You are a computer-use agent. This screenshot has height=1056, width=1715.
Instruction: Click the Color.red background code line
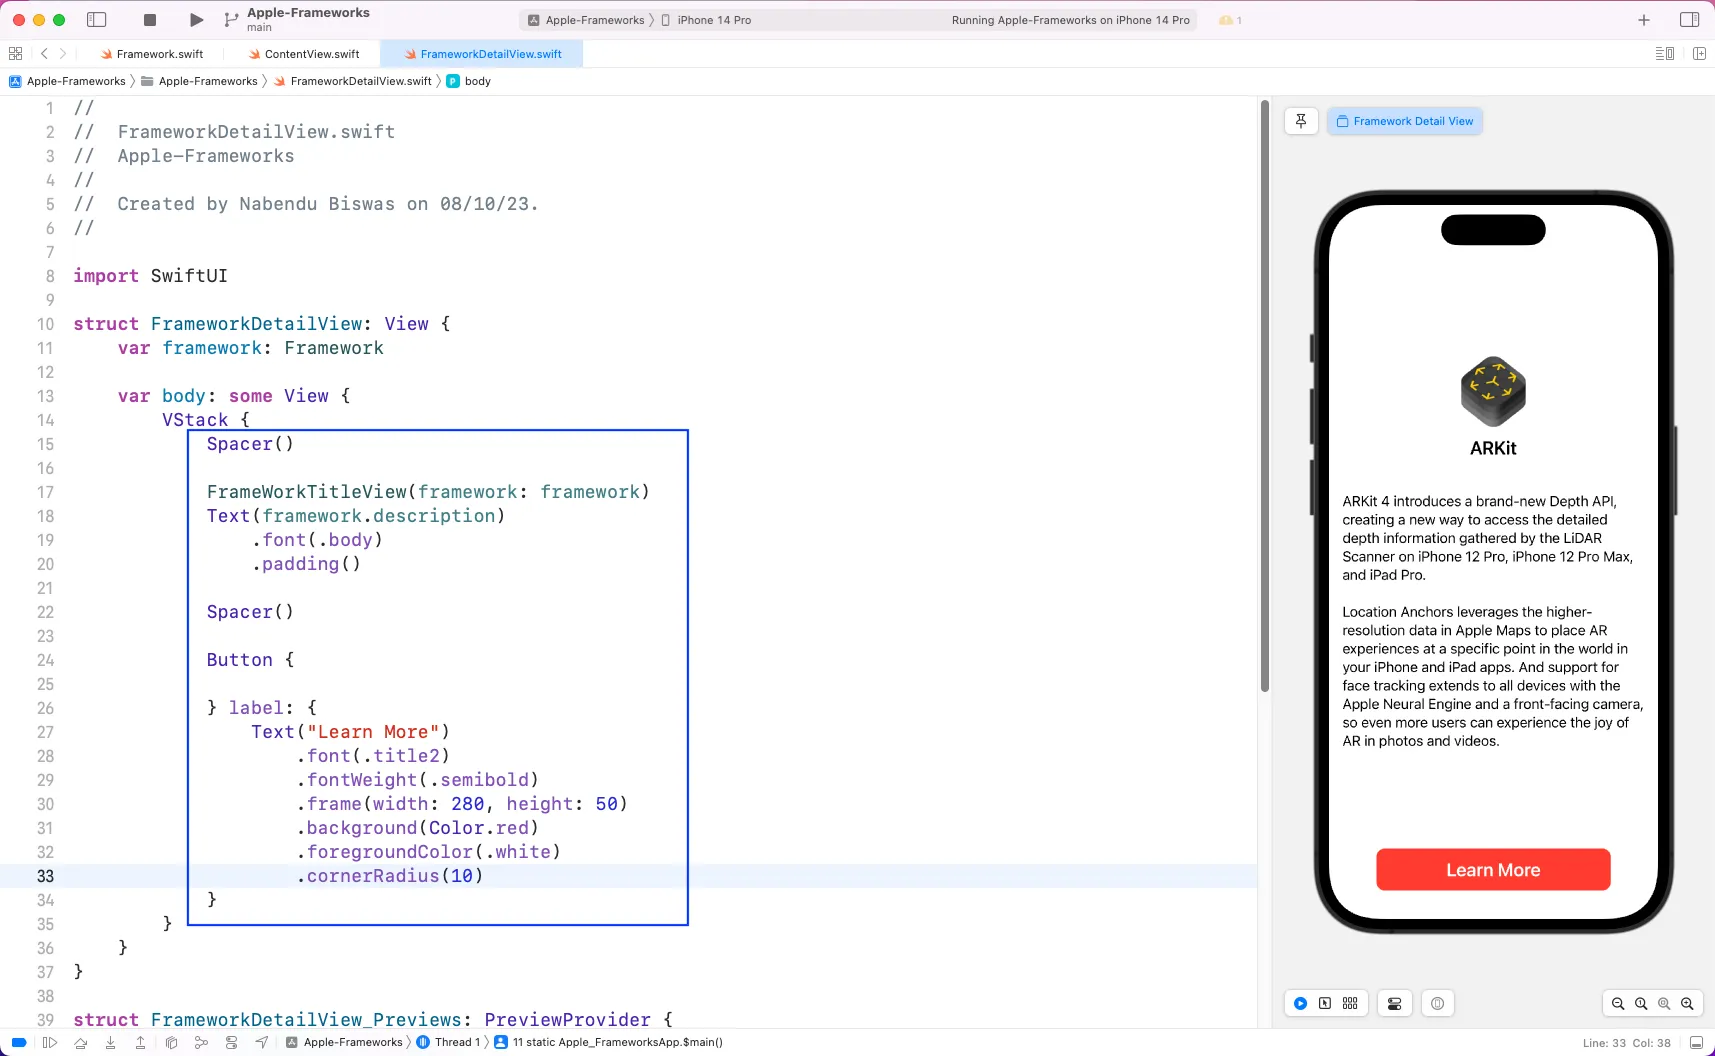tap(417, 828)
